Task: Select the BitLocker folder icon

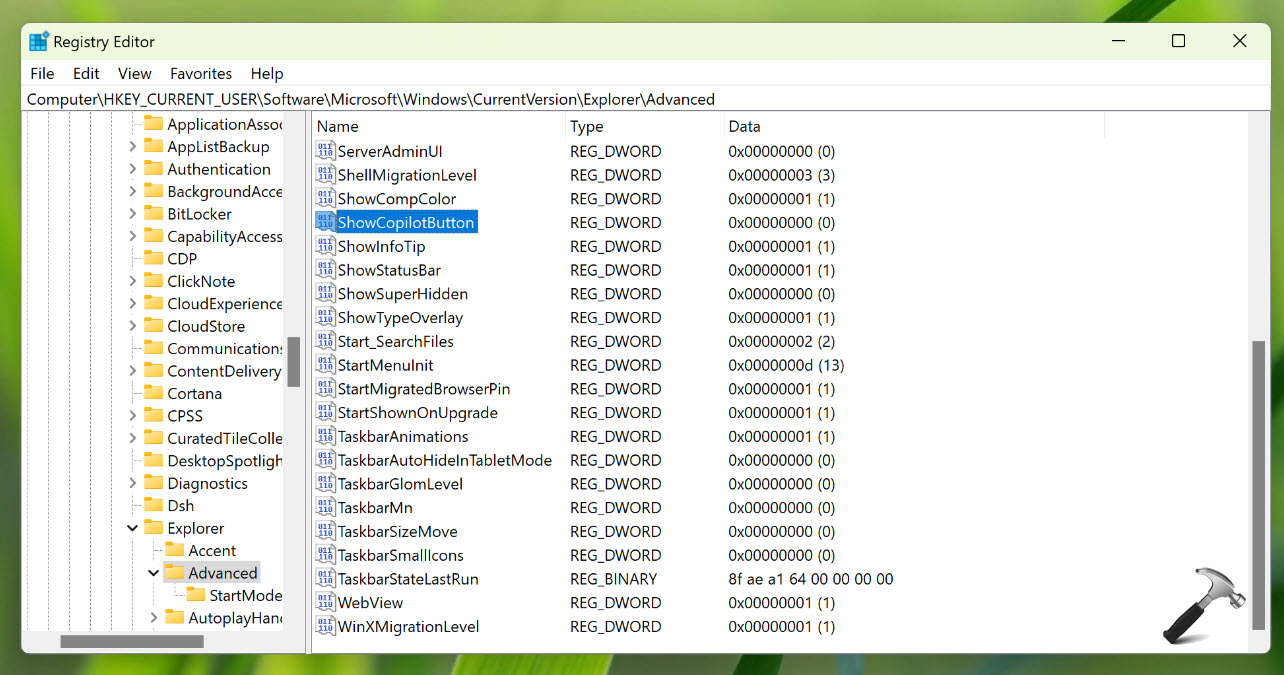Action: coord(153,214)
